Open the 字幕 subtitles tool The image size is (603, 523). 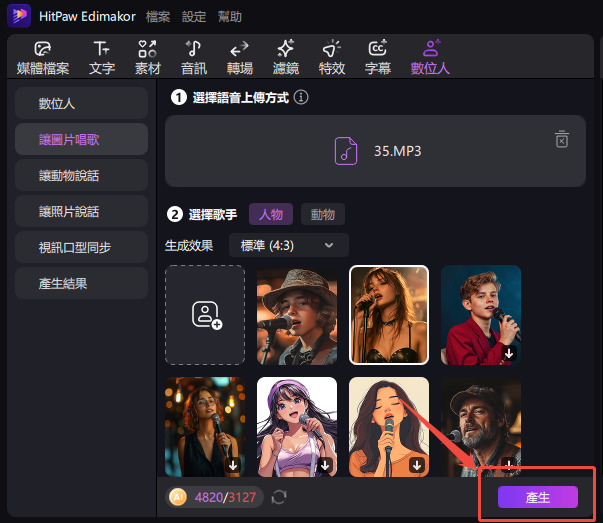click(378, 58)
